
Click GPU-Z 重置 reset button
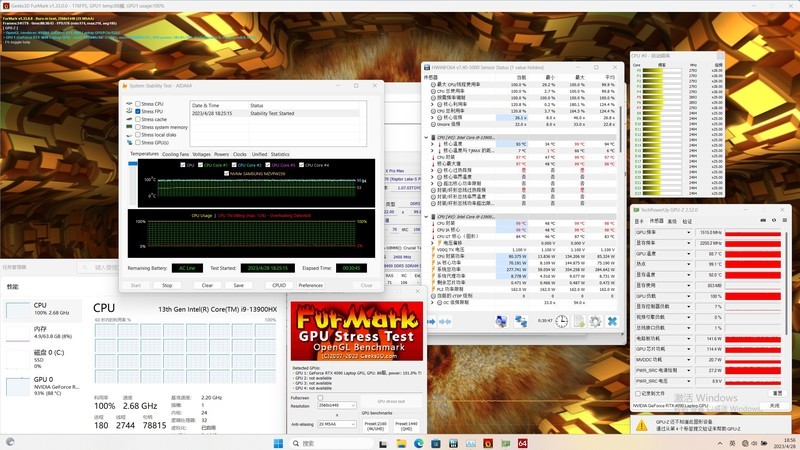777,393
